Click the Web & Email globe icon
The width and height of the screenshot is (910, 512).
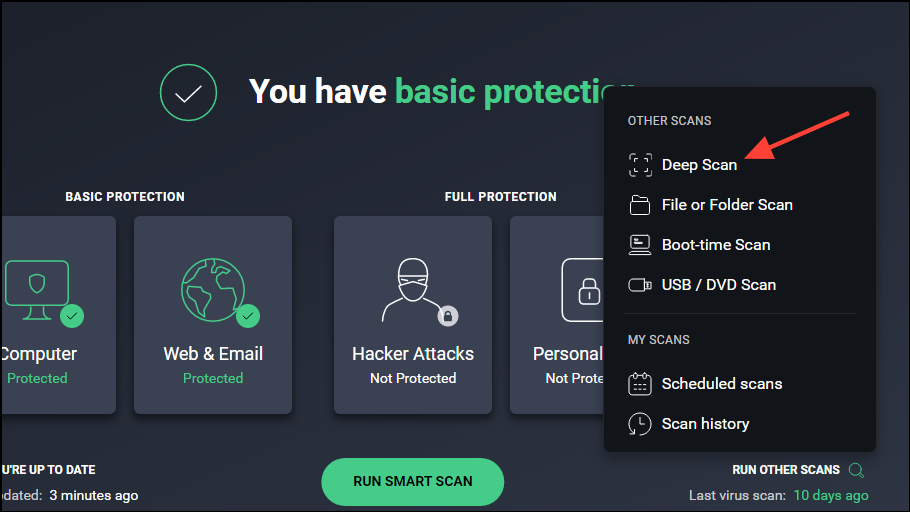tap(213, 290)
